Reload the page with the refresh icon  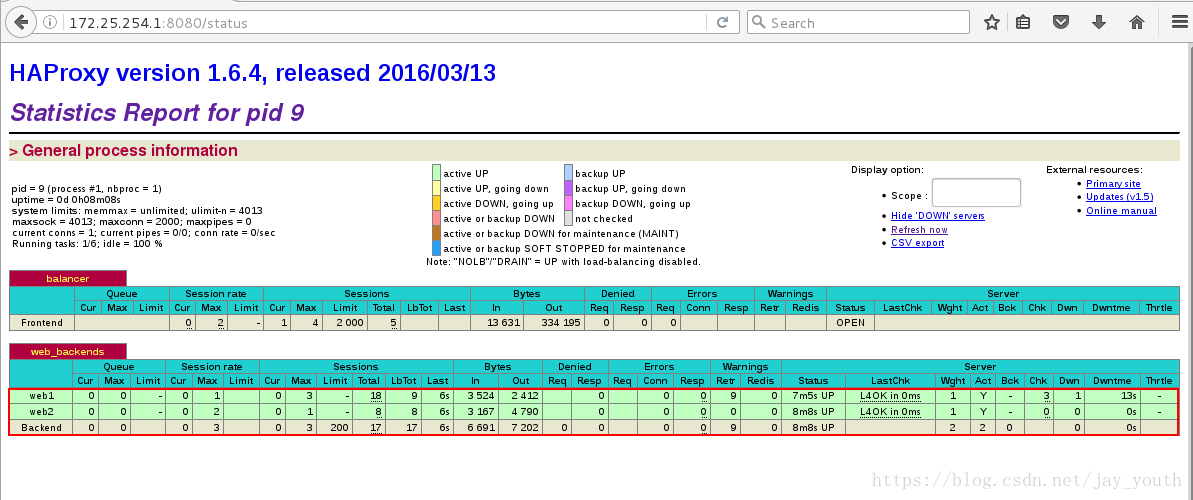[724, 23]
